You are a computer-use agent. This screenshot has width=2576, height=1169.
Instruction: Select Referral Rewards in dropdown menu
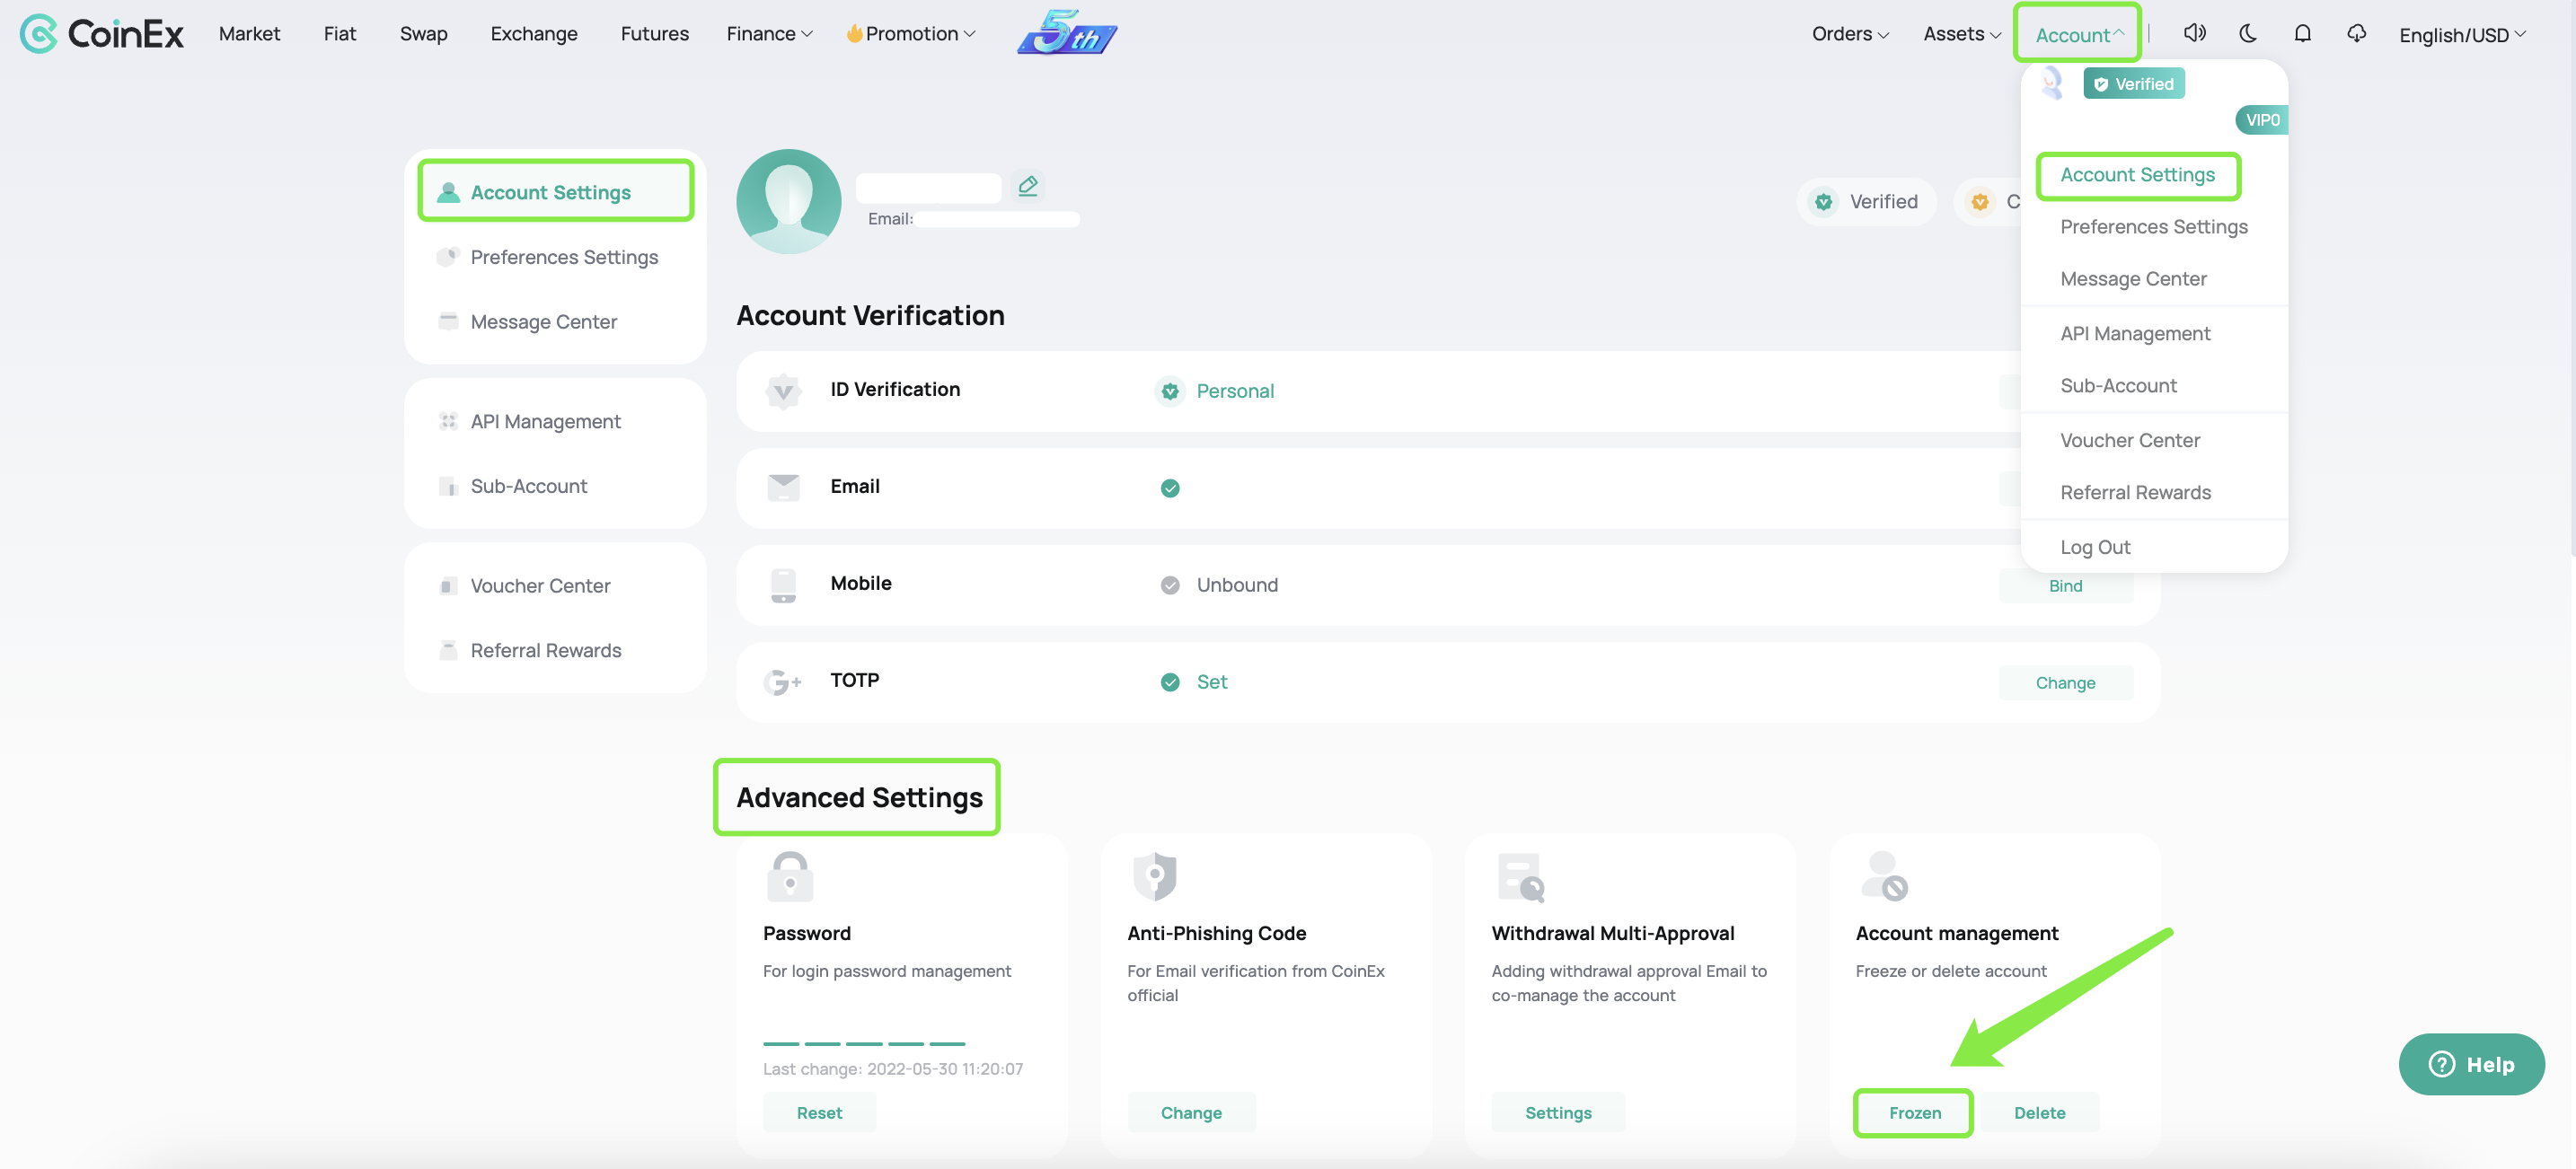tap(2135, 493)
